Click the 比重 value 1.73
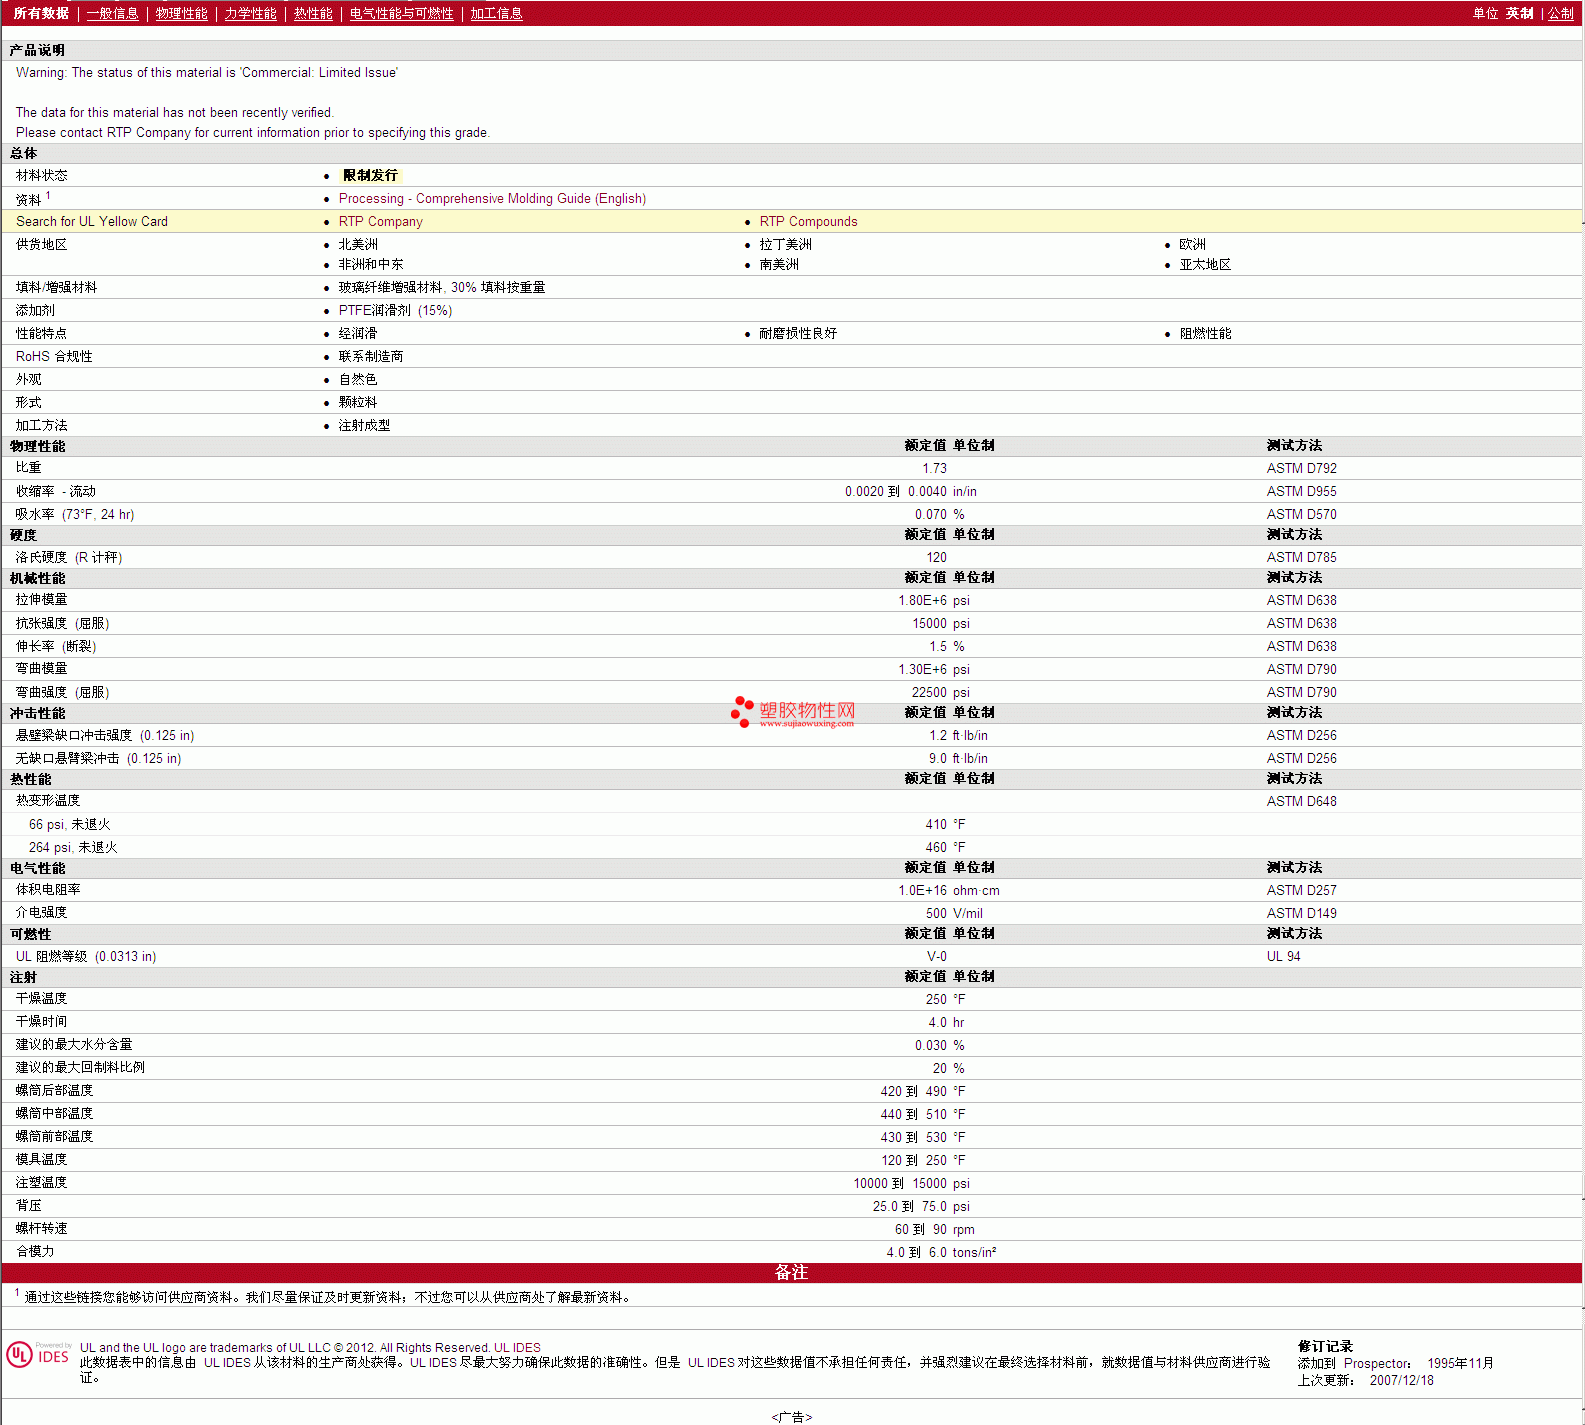This screenshot has width=1585, height=1425. [x=934, y=468]
